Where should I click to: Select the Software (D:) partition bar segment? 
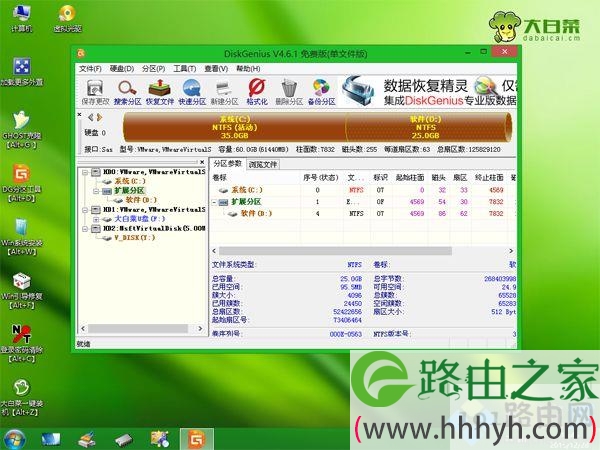coord(427,127)
